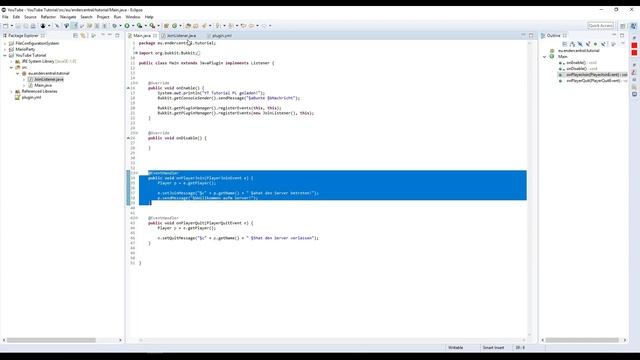Select the Java perspective icon
Image resolution: width=640 pixels, height=360 pixels.
tap(633, 26)
